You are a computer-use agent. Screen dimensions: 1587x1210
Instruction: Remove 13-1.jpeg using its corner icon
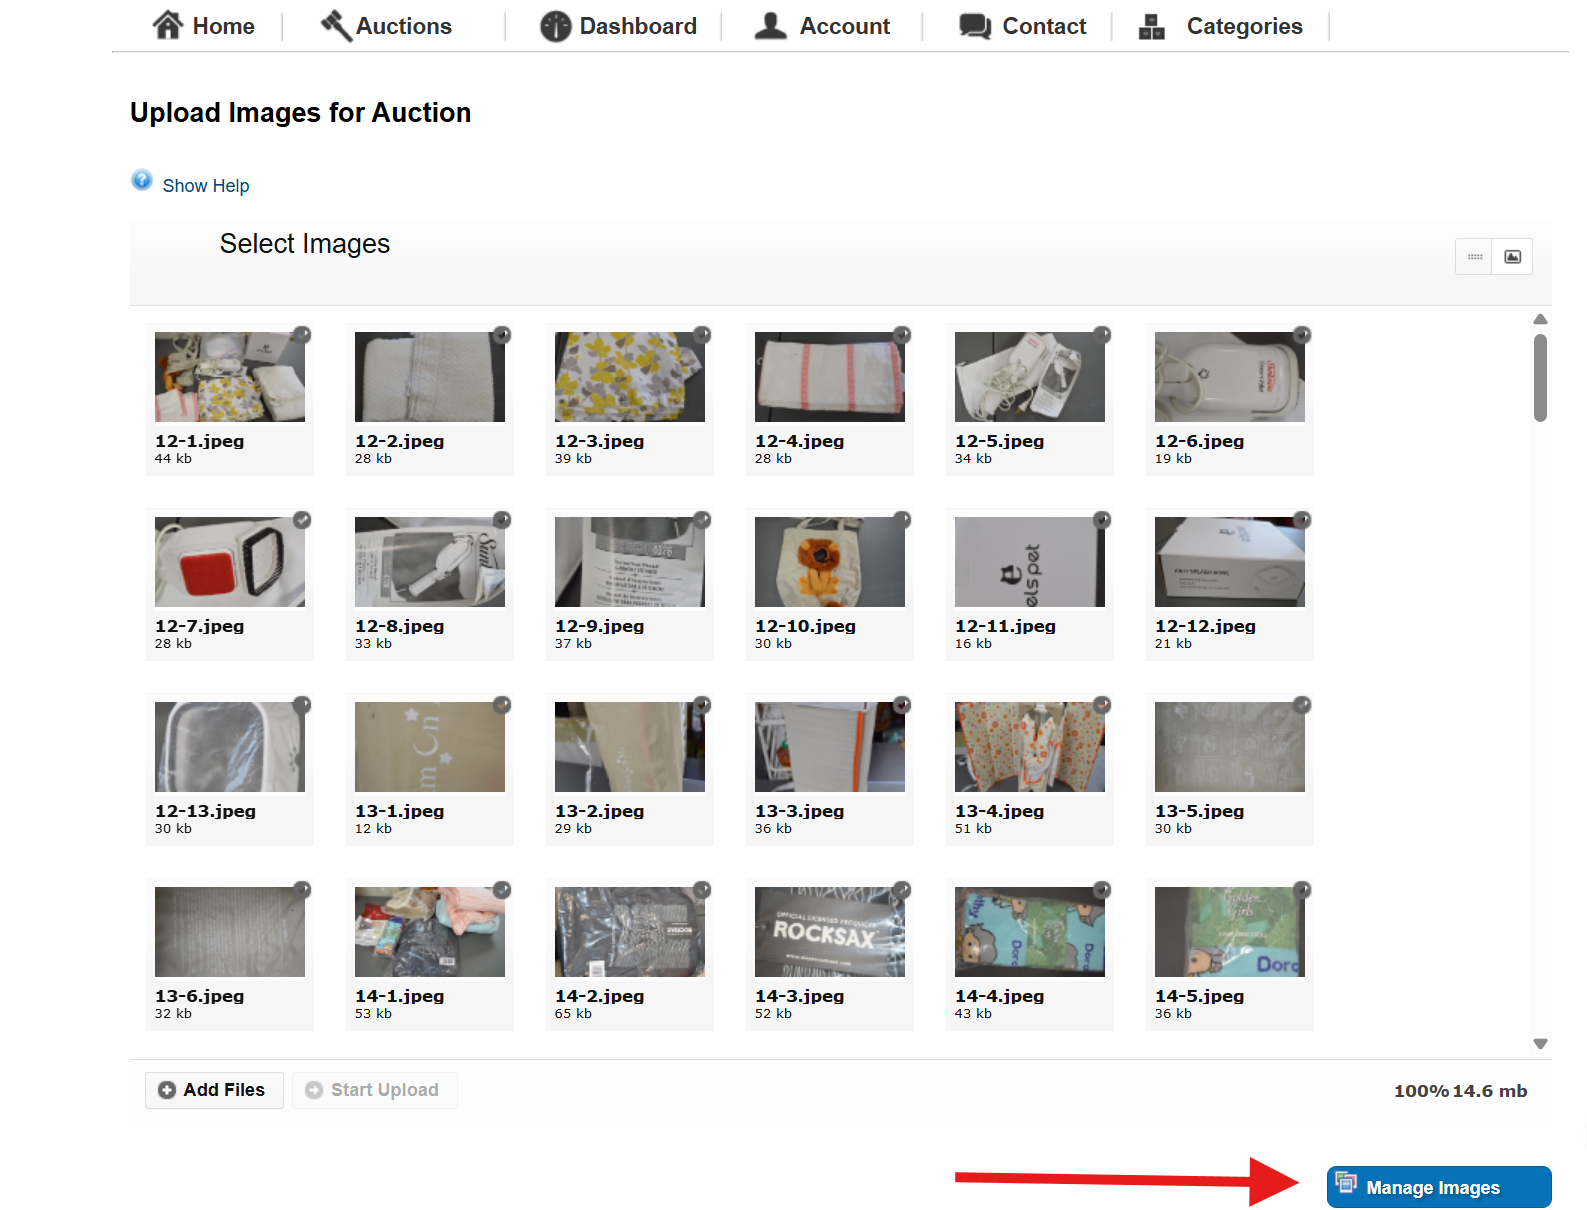tap(502, 705)
